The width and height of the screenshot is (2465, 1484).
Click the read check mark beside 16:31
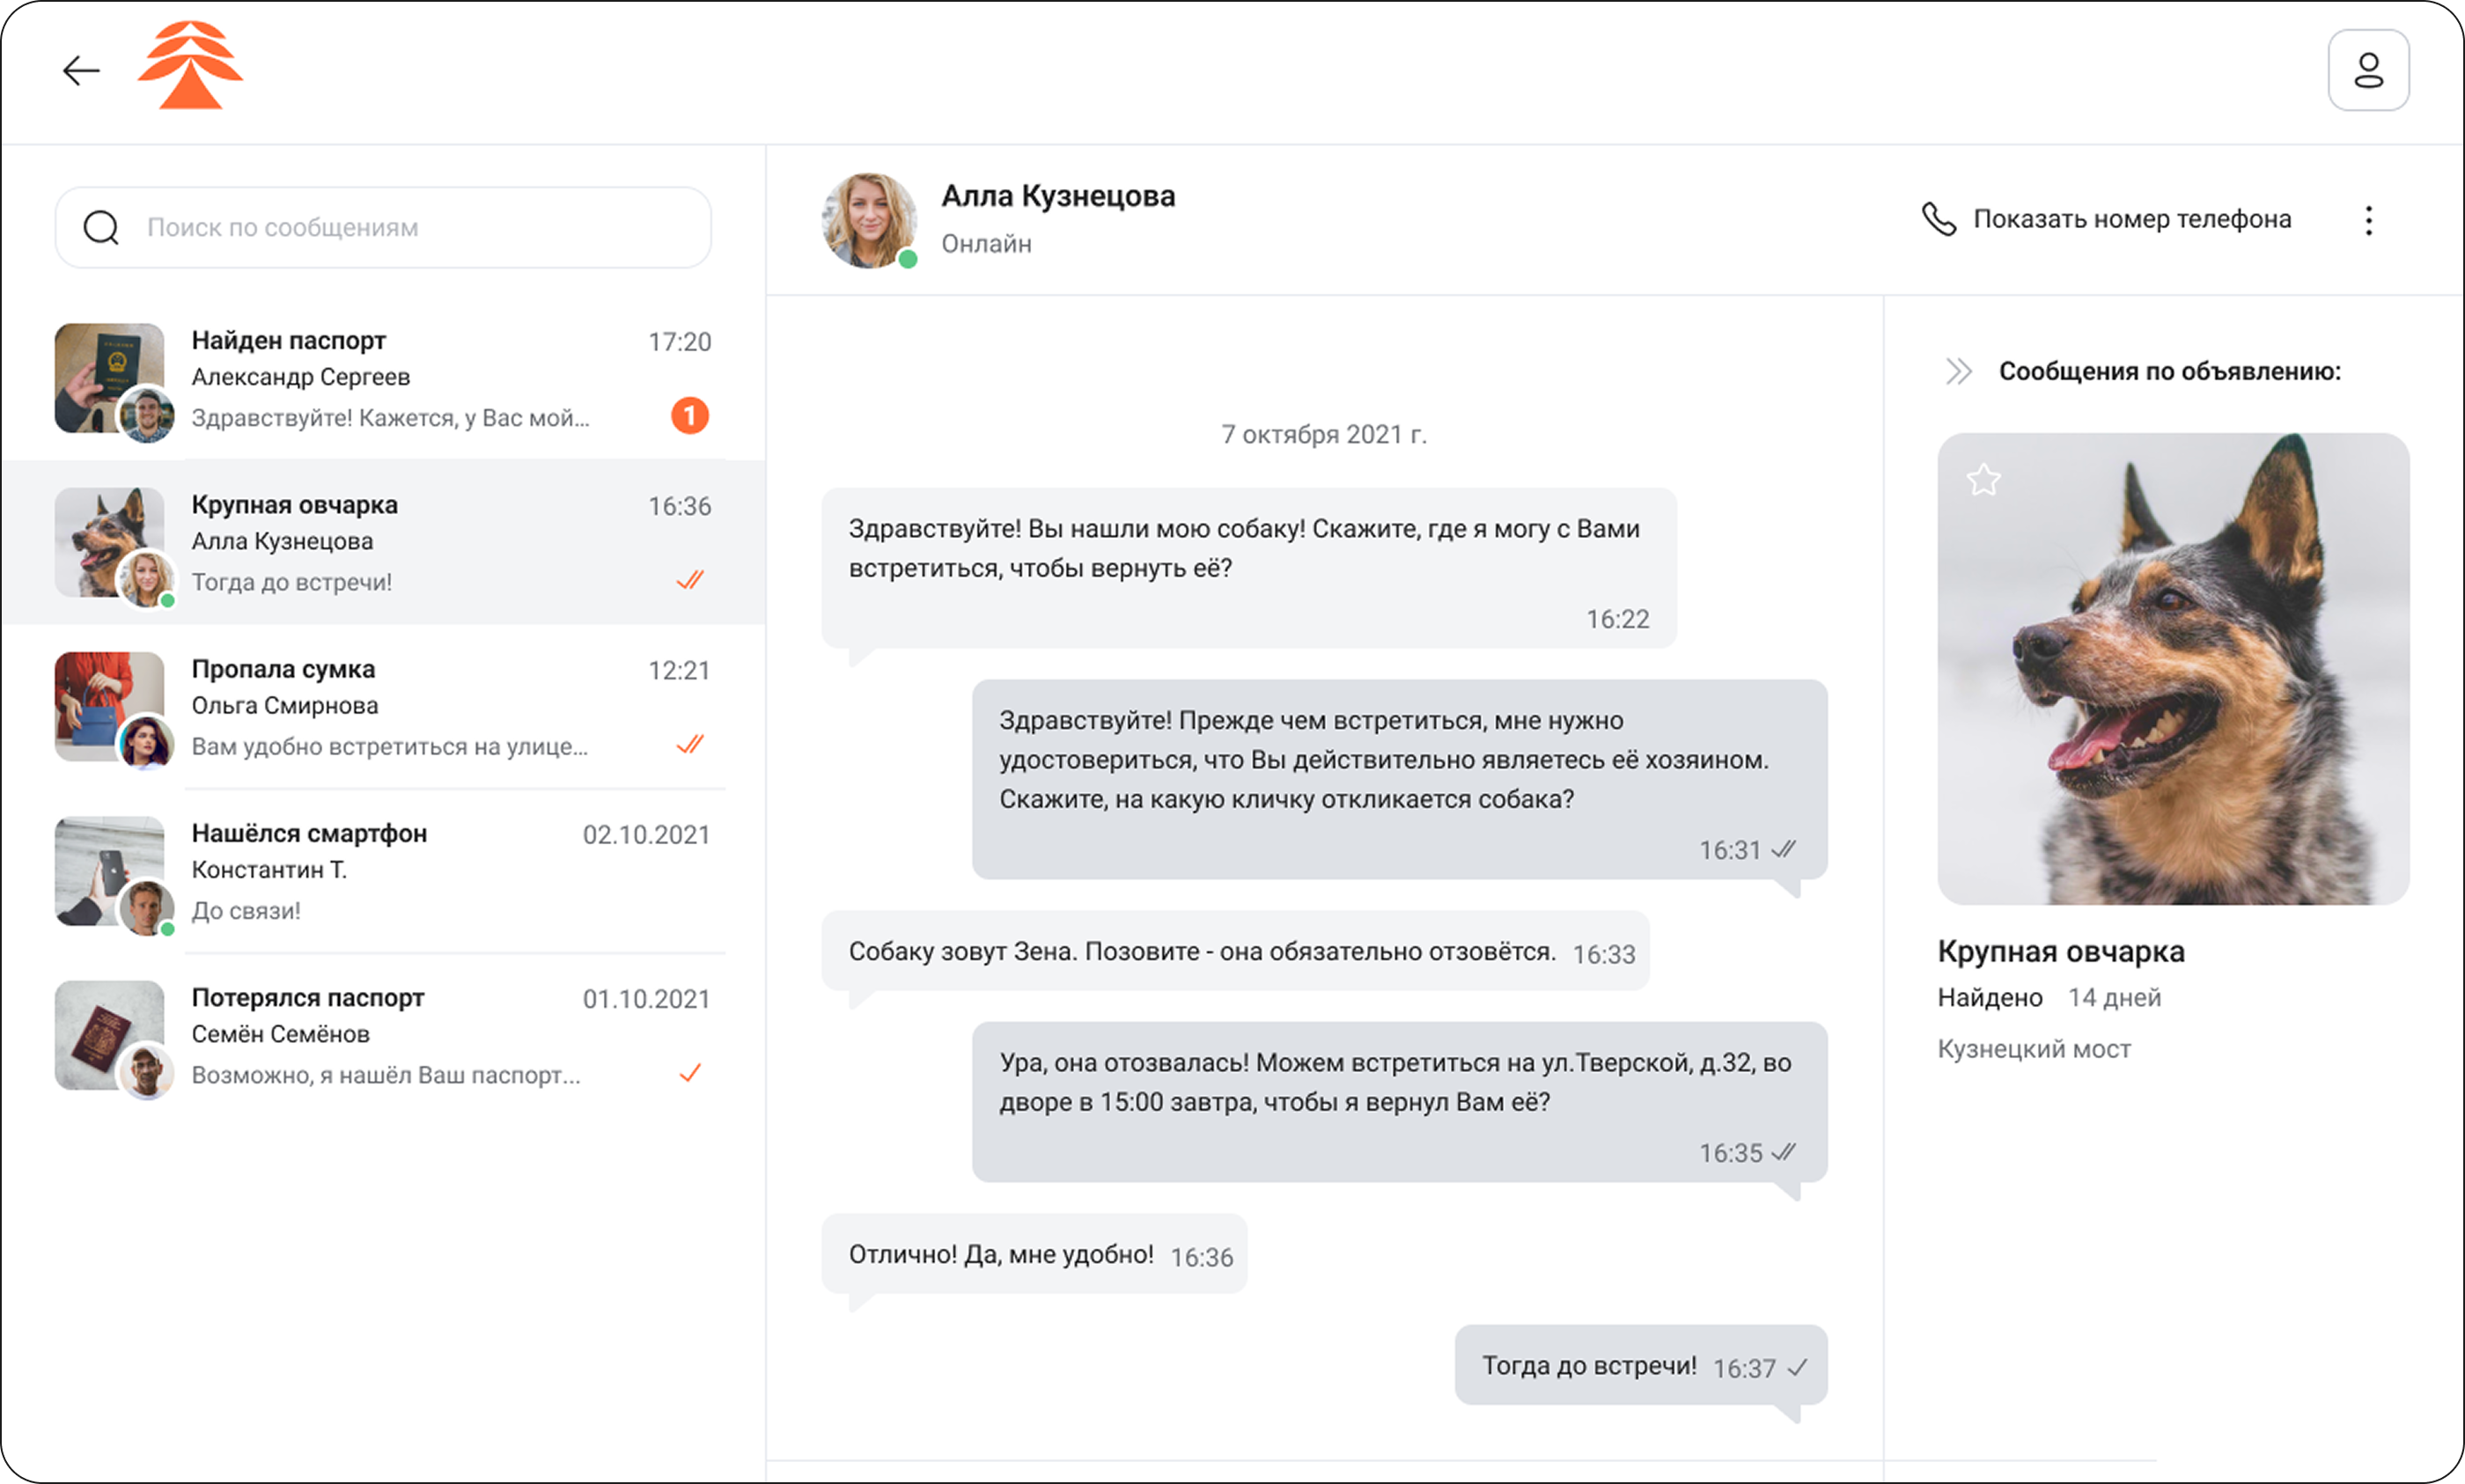[1784, 850]
